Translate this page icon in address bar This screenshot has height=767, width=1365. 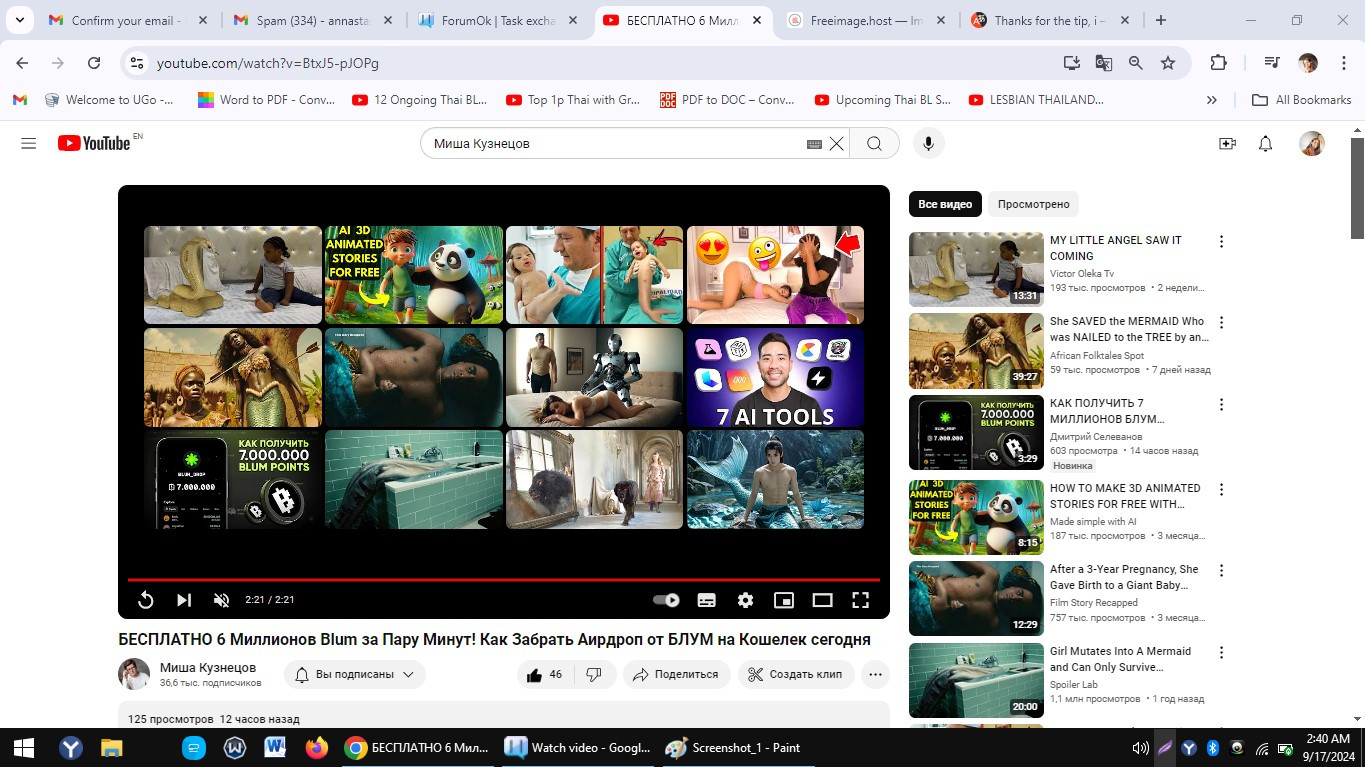tap(1103, 62)
